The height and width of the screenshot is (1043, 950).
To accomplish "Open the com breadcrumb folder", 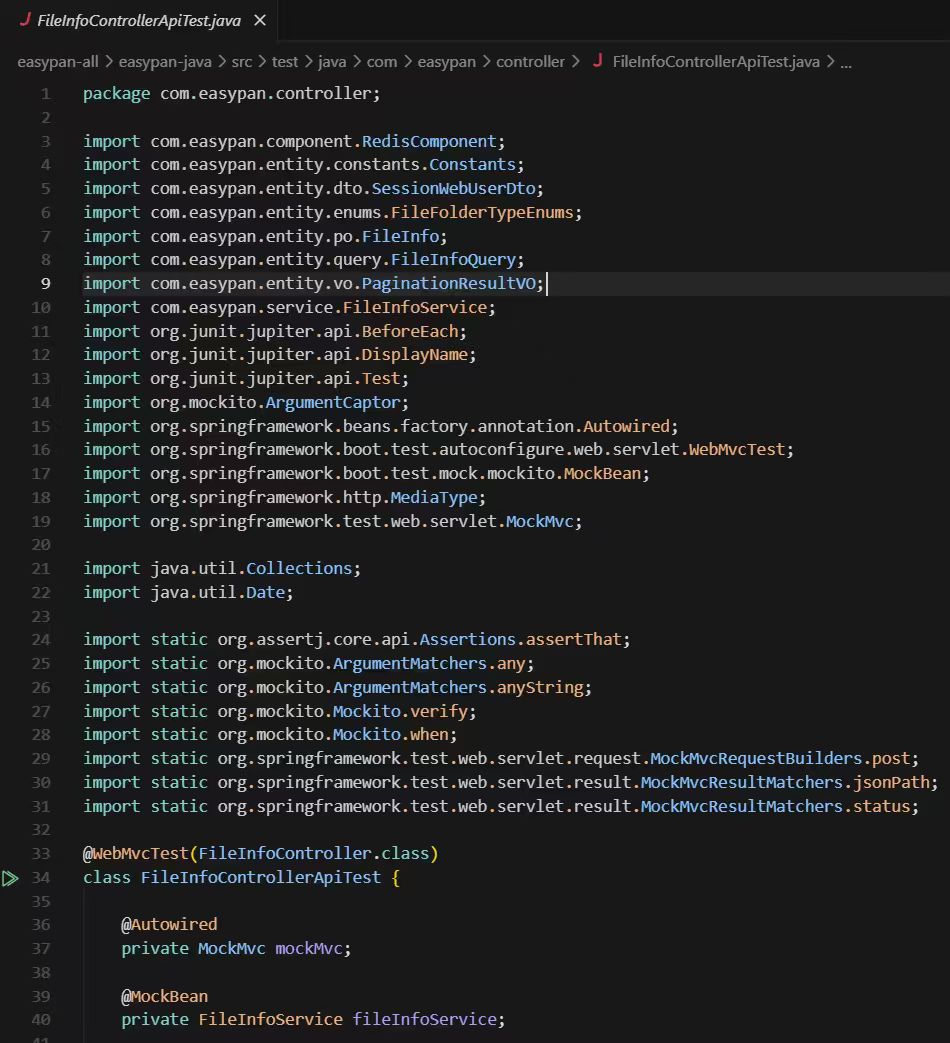I will click(x=382, y=62).
